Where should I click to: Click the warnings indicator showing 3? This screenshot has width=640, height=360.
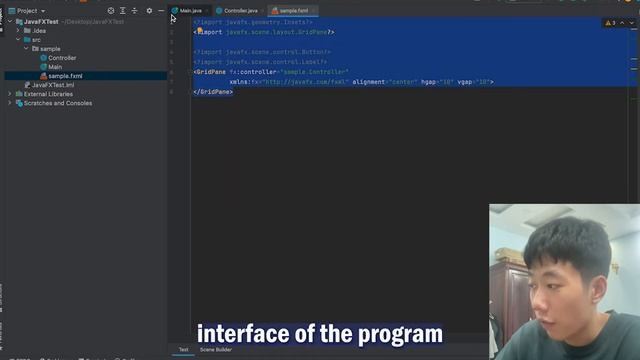(610, 23)
